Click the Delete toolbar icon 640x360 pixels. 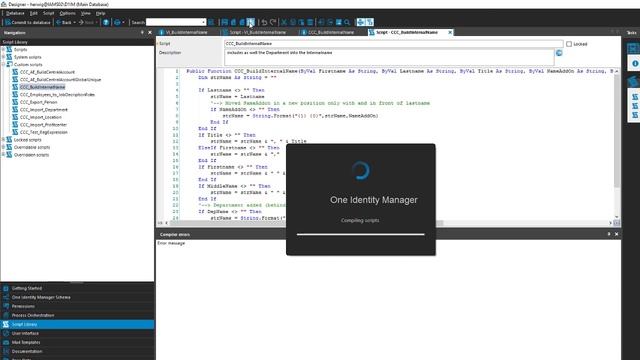click(x=310, y=22)
